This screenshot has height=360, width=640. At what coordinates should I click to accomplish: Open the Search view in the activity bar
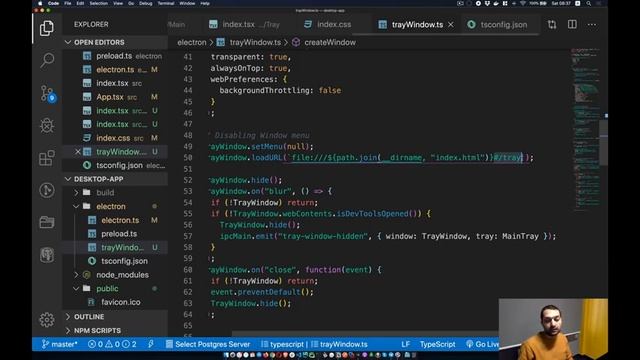pos(47,60)
